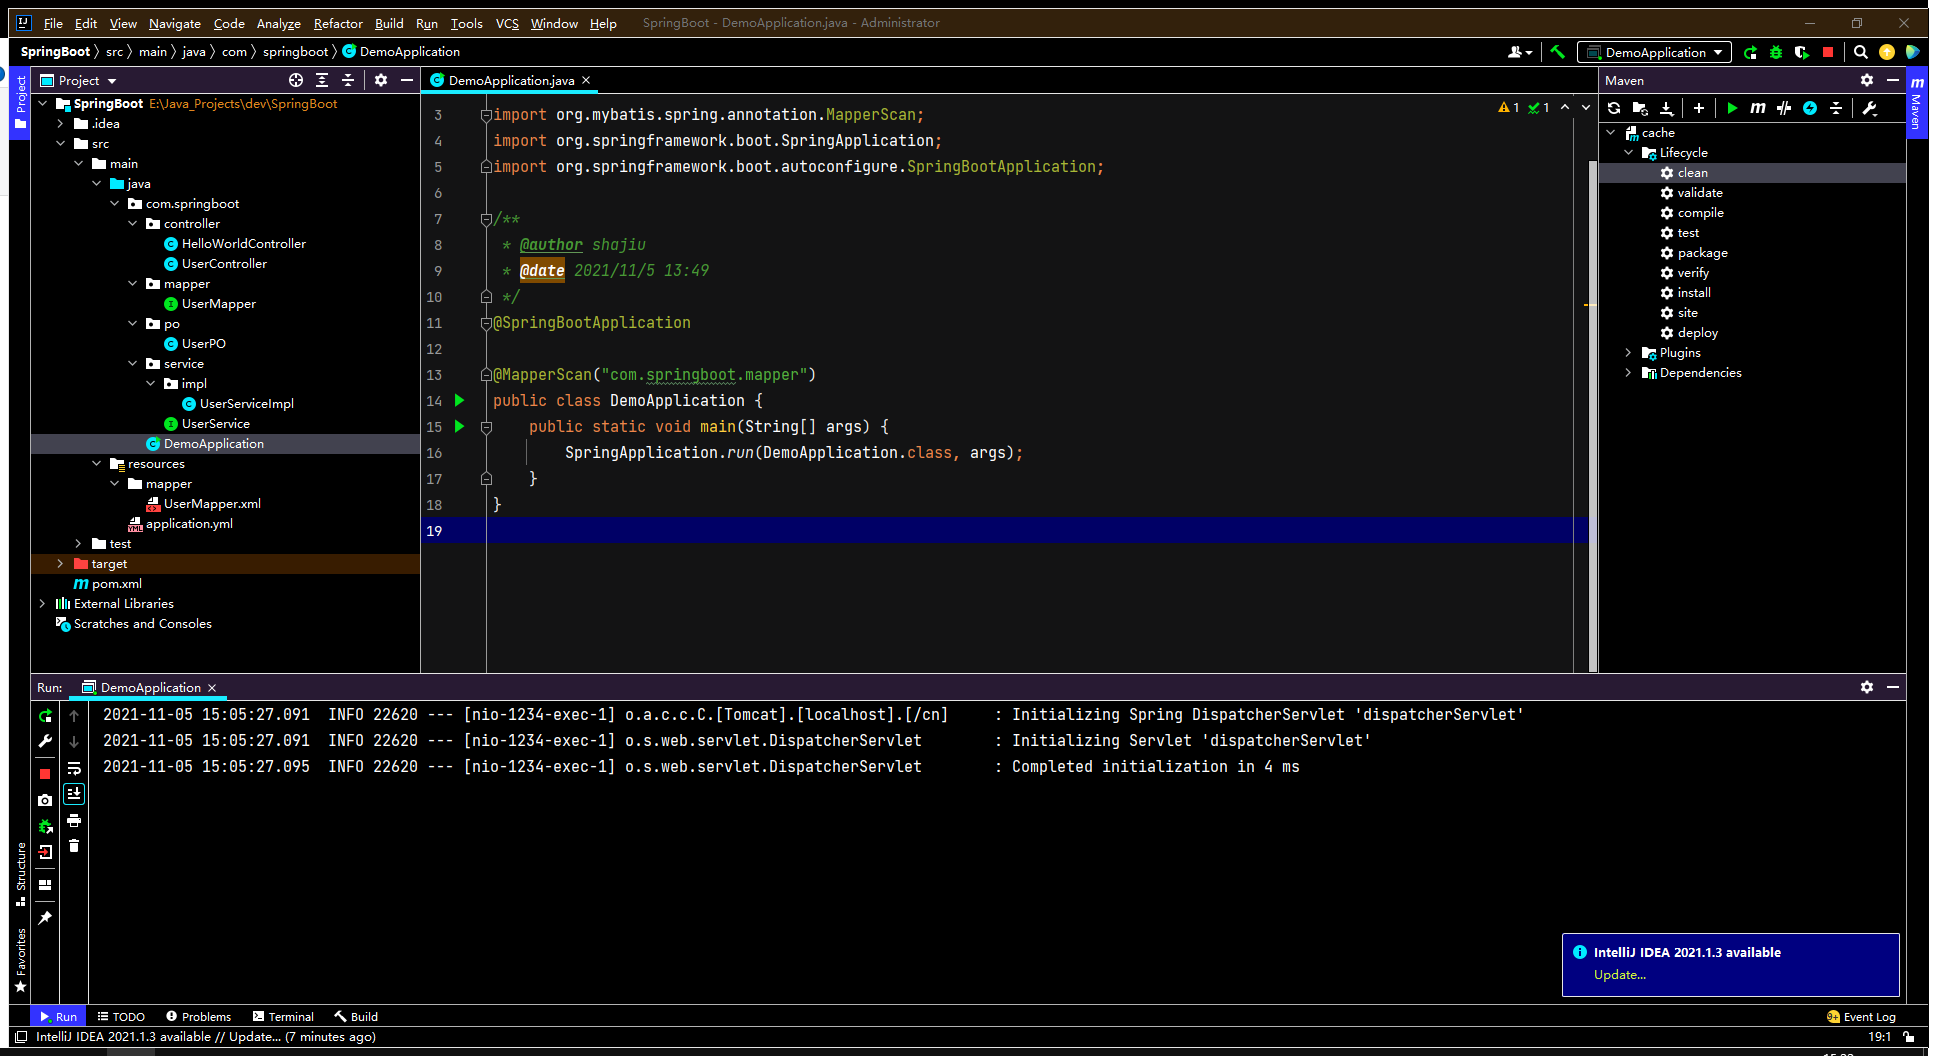Toggle Maven skip tests mode
Screen dimensions: 1936x1056
(x=1810, y=108)
